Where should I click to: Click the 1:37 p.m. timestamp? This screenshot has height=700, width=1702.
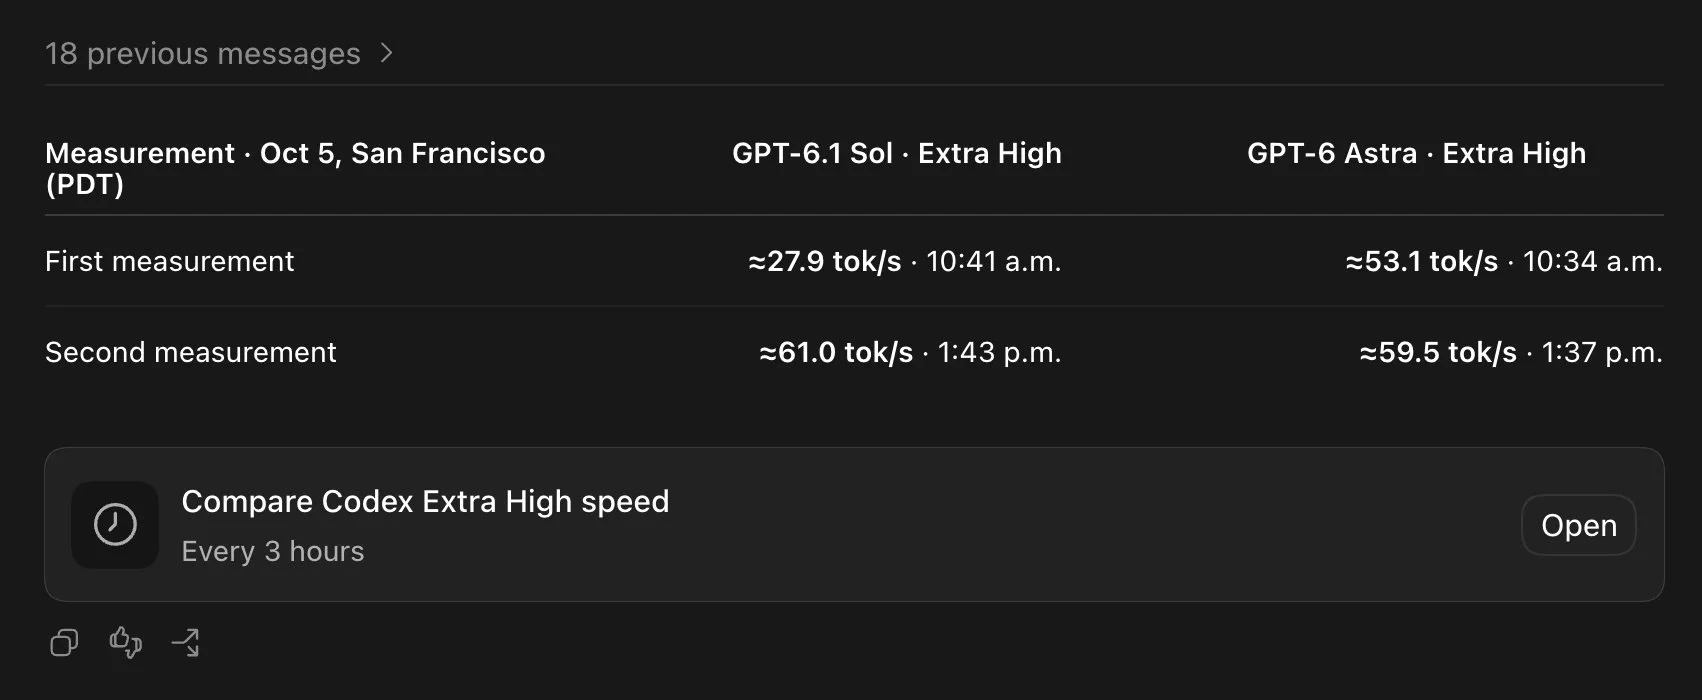point(1602,352)
